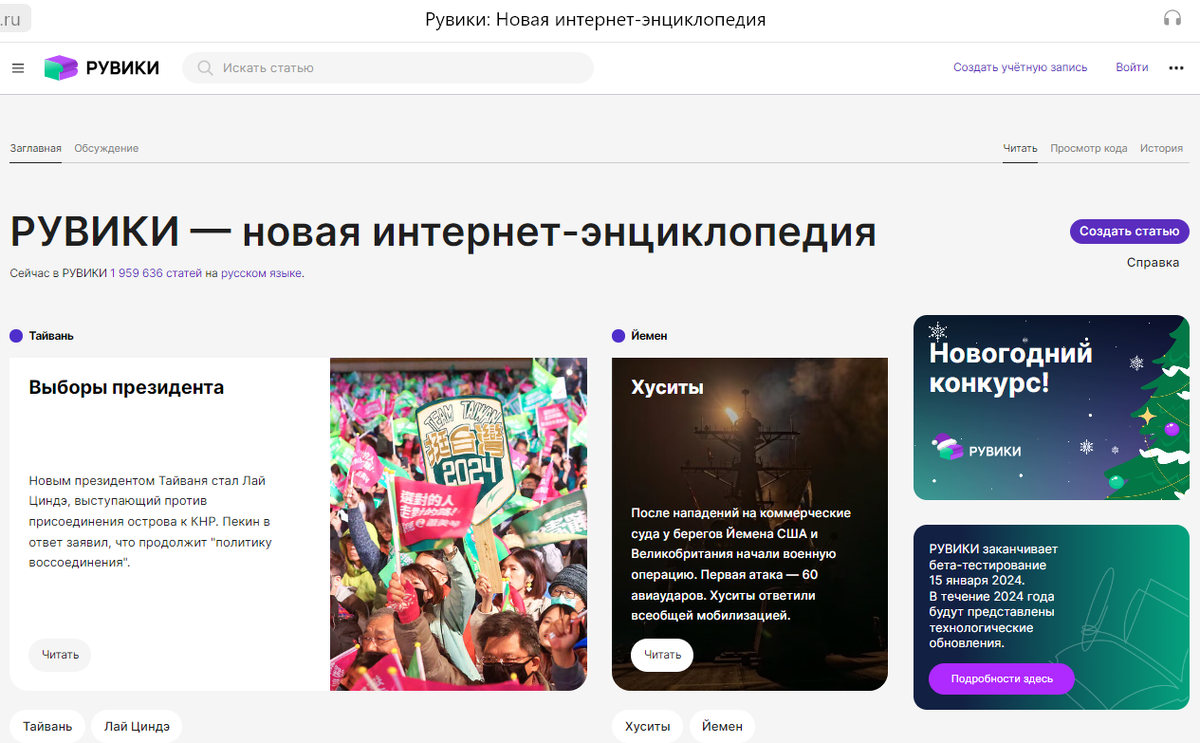The image size is (1200, 743).
Task: Click the .ru address fragment
Action: [11, 18]
